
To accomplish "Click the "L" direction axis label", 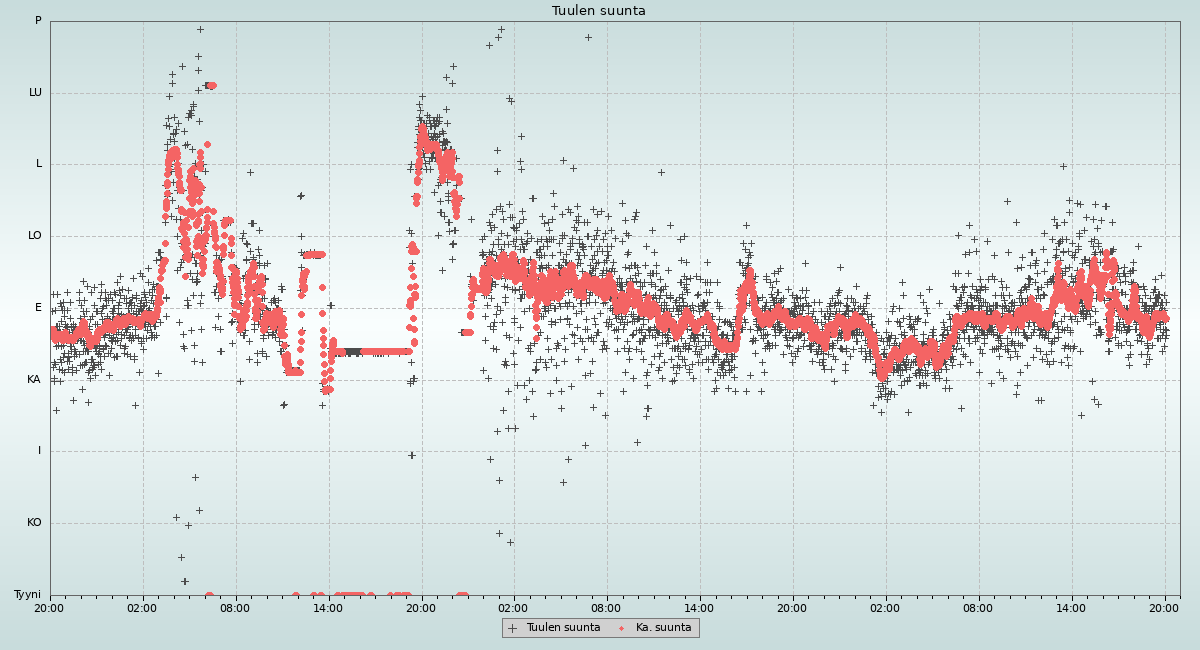I will tap(39, 164).
